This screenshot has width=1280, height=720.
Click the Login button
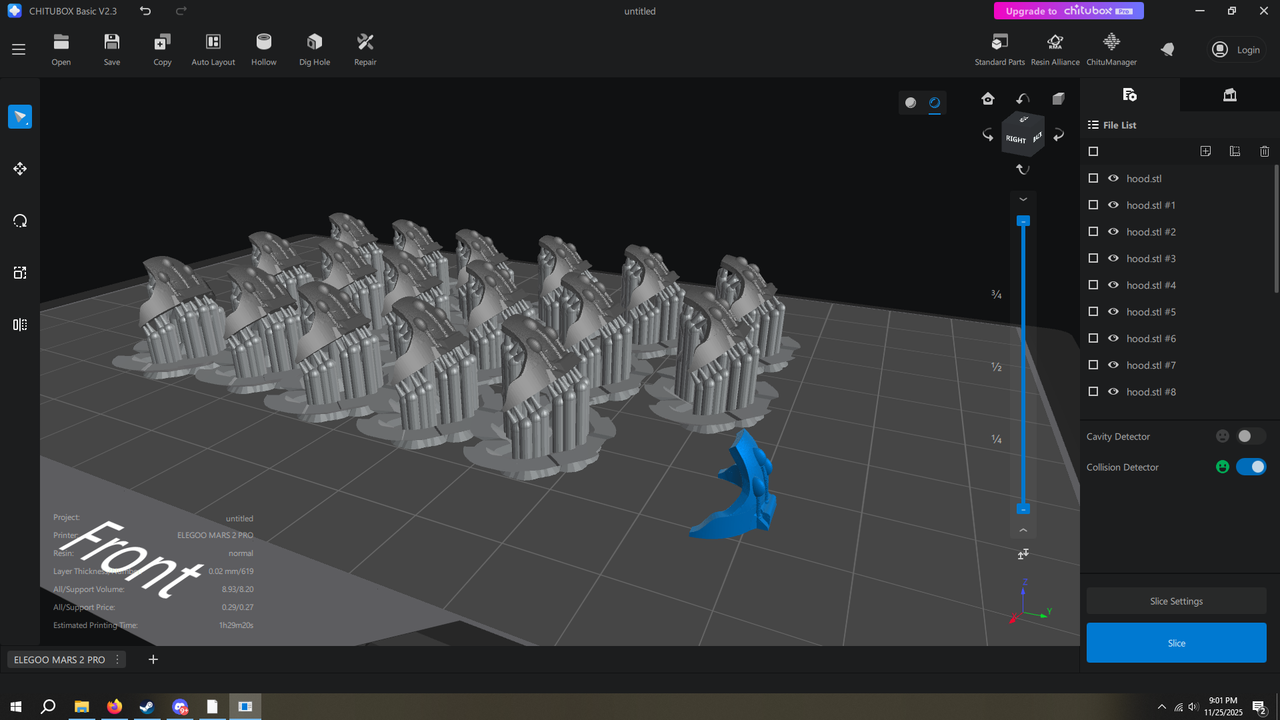(x=1236, y=49)
